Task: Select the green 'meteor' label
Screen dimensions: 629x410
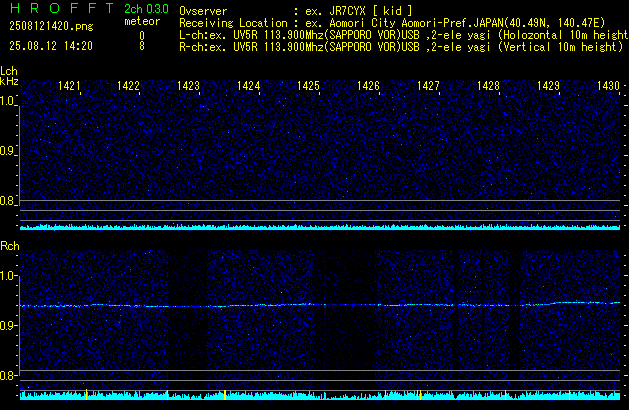Action: click(142, 21)
